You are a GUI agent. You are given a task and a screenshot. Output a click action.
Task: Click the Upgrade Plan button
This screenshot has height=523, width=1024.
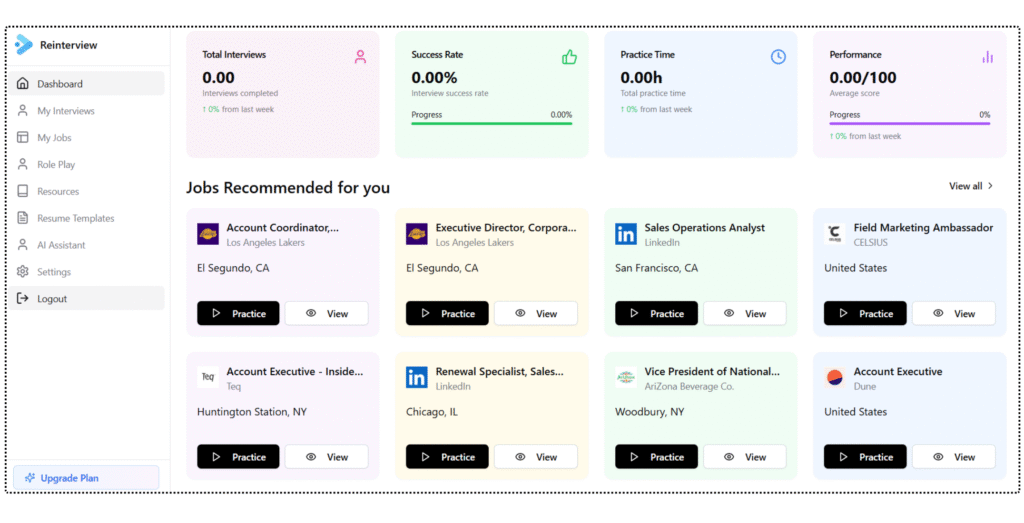coord(86,478)
